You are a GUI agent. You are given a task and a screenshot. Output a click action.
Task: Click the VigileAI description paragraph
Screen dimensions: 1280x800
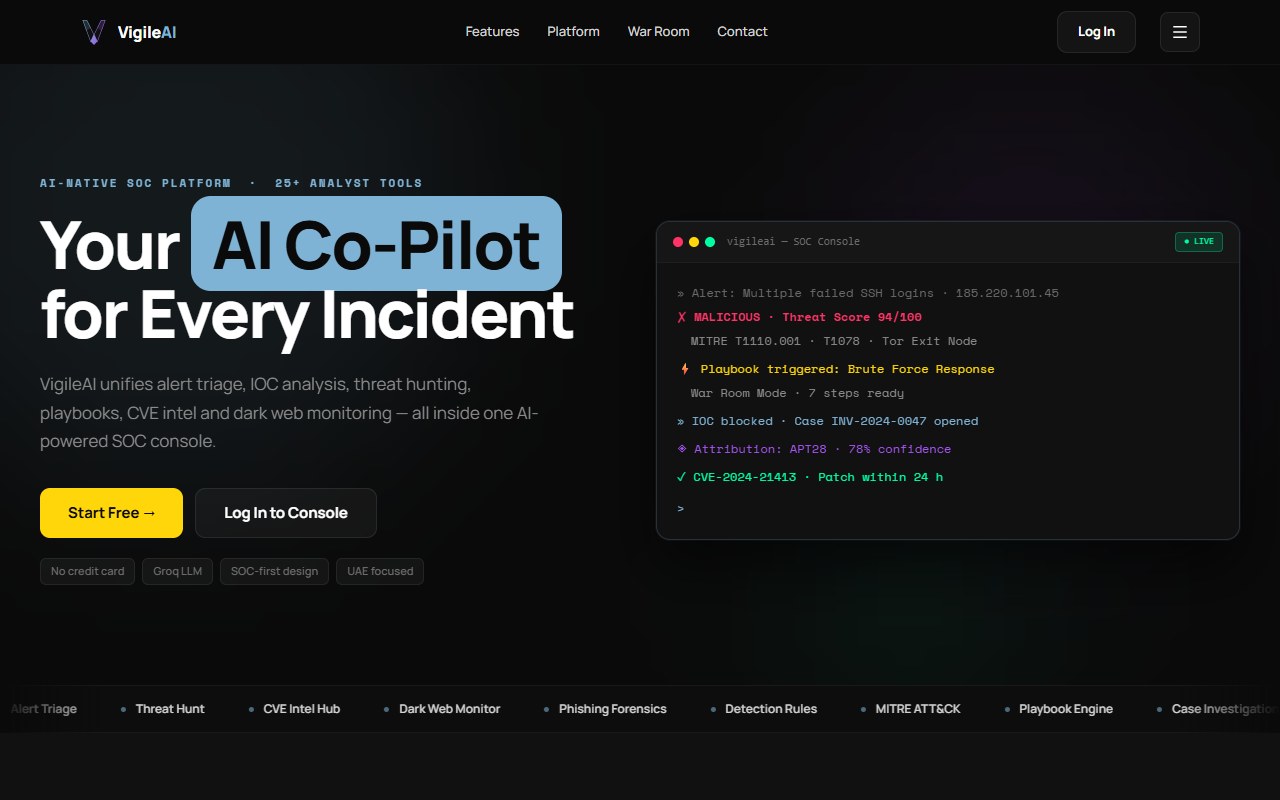tap(290, 412)
